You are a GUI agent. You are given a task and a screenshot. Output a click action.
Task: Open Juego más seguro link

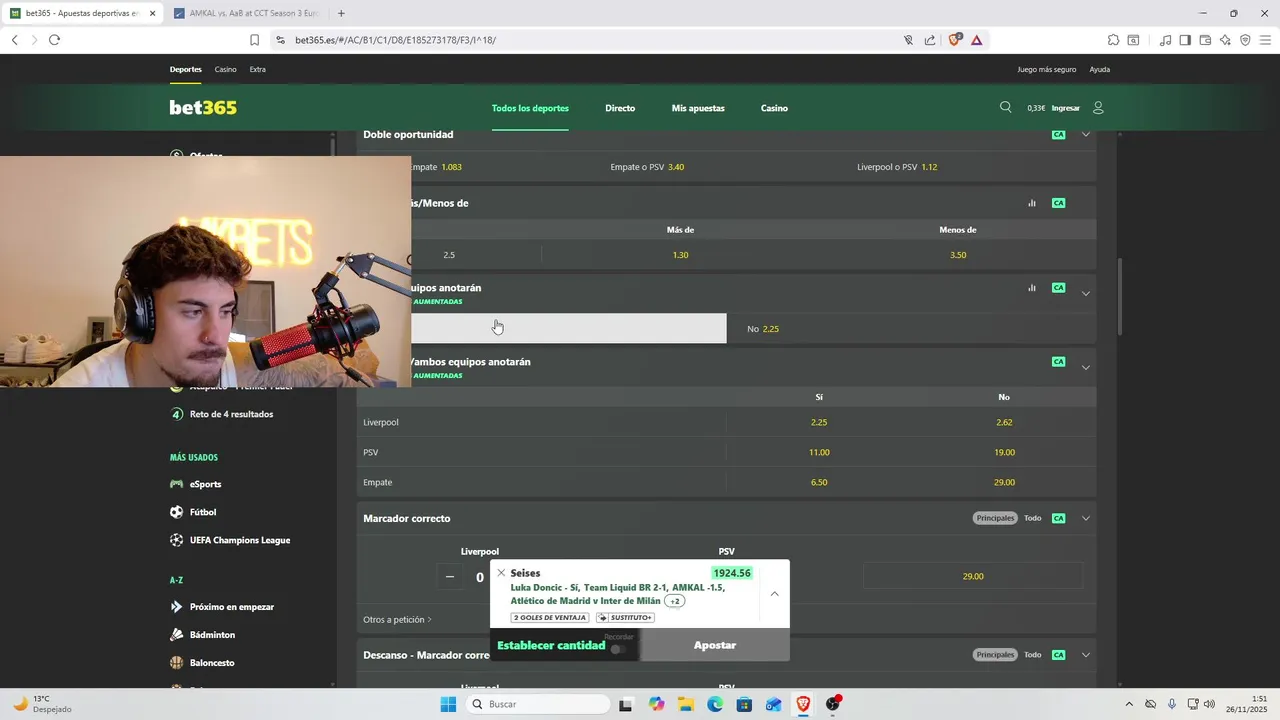pos(1047,70)
